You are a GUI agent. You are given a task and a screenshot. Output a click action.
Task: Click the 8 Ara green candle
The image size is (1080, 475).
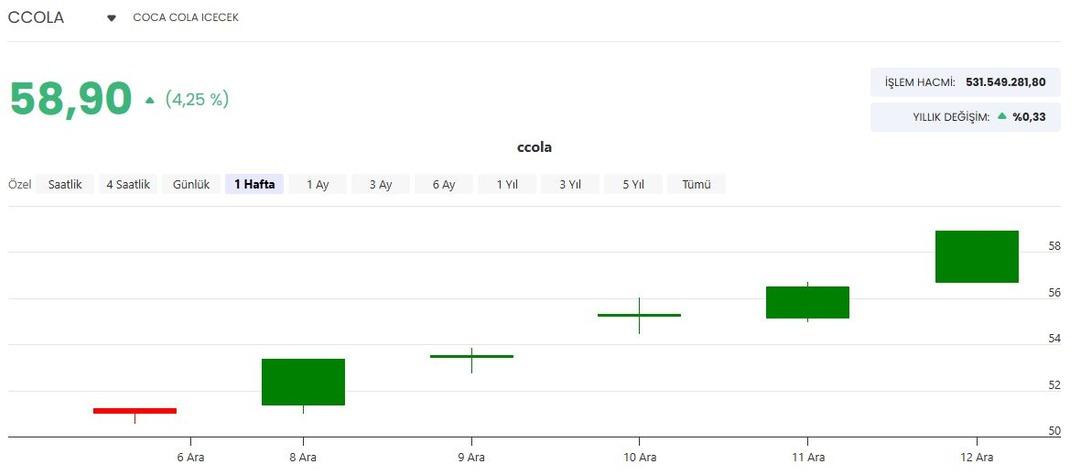click(x=303, y=382)
